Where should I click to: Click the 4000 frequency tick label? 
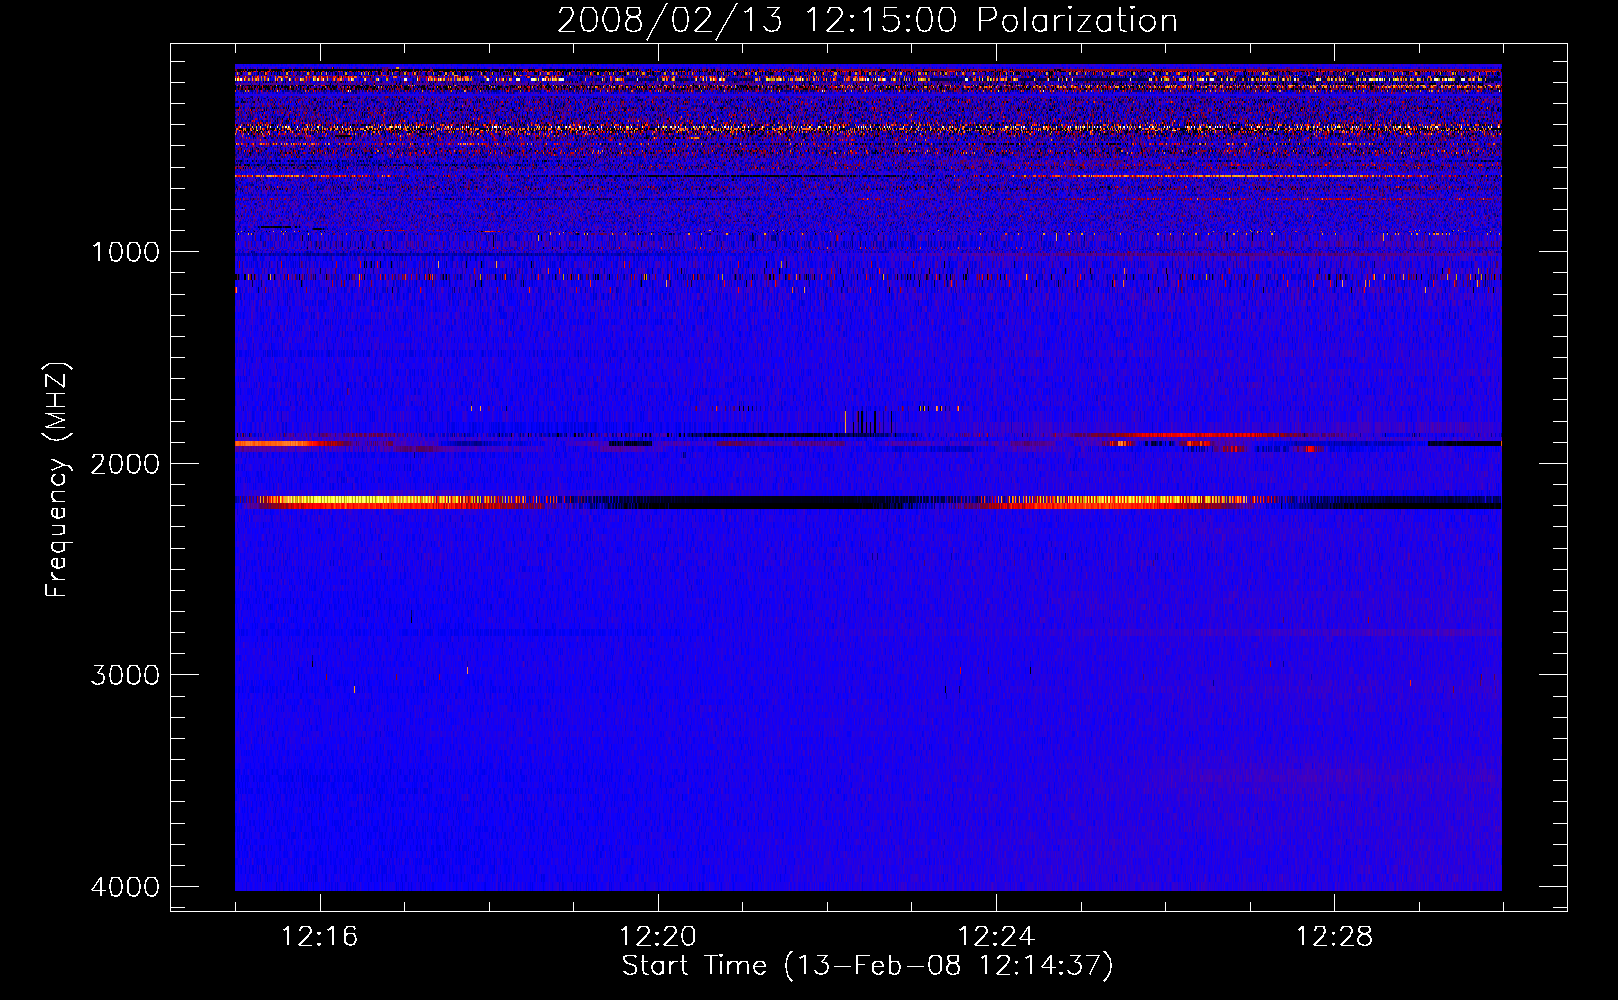[x=125, y=887]
